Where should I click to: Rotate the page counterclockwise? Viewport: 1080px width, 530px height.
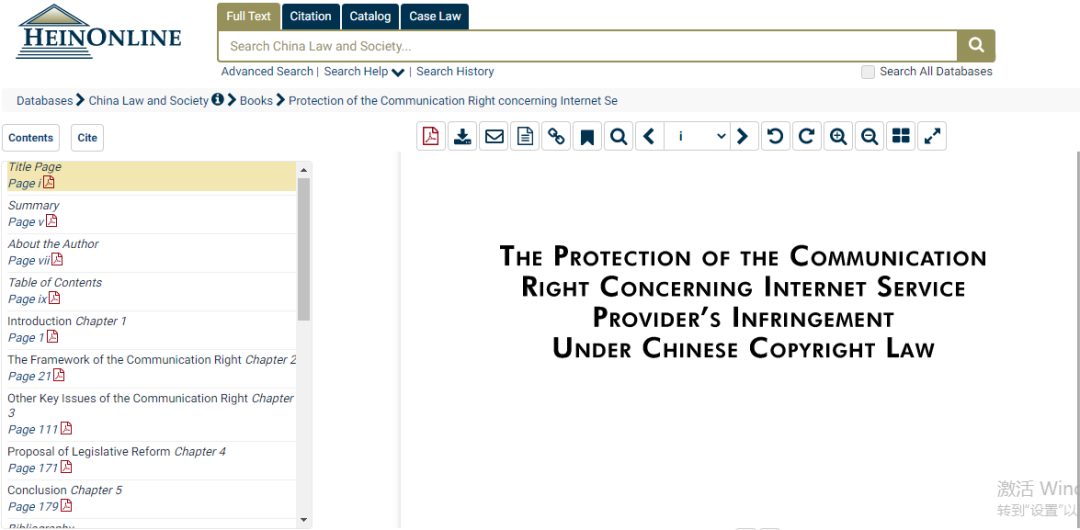pos(774,137)
